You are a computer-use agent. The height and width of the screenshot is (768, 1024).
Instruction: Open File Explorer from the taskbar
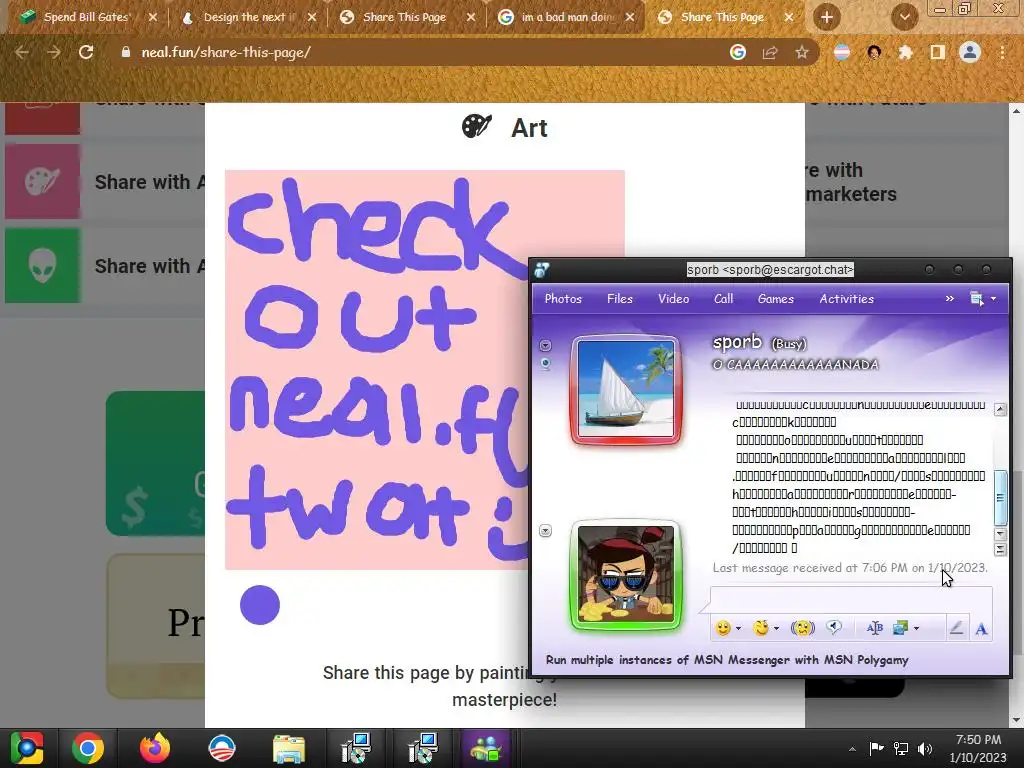click(288, 748)
